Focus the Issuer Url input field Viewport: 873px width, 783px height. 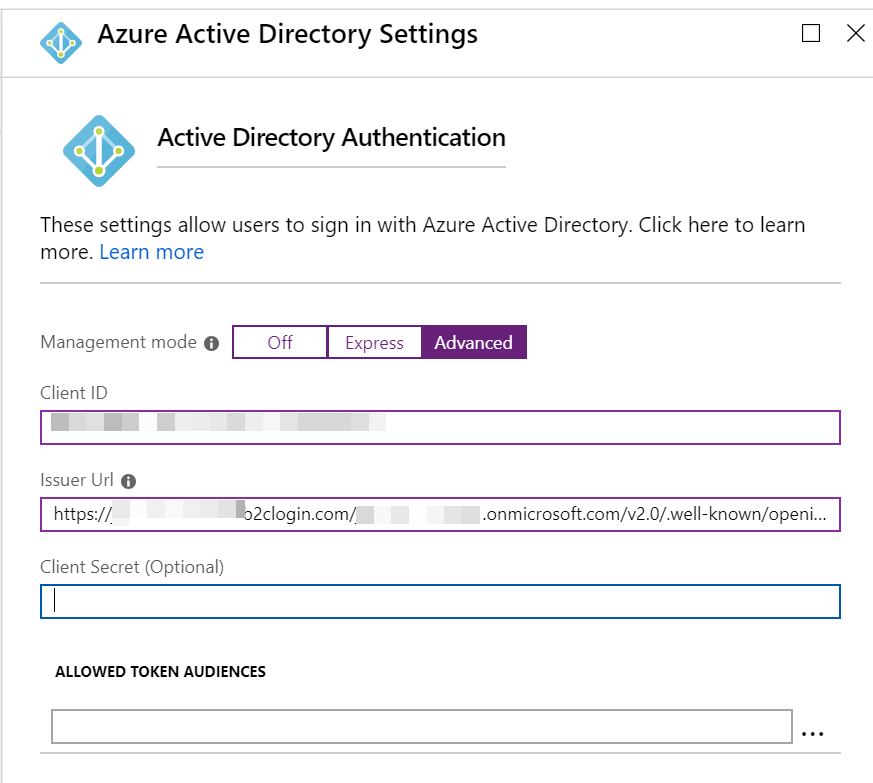[440, 514]
